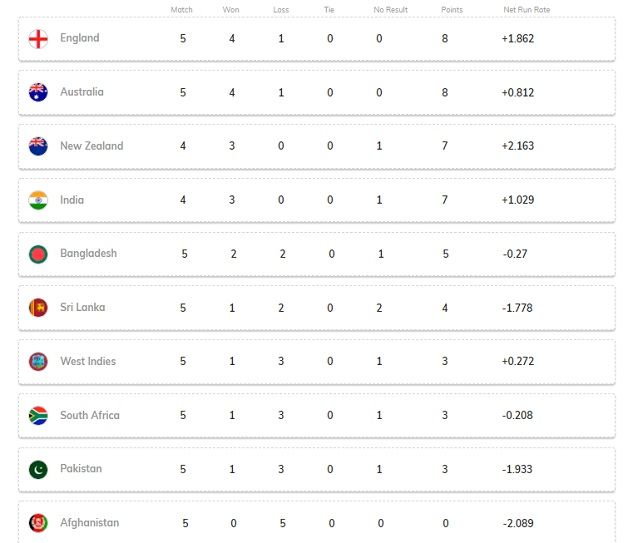Click the Won column header
The height and width of the screenshot is (543, 628).
pos(231,10)
